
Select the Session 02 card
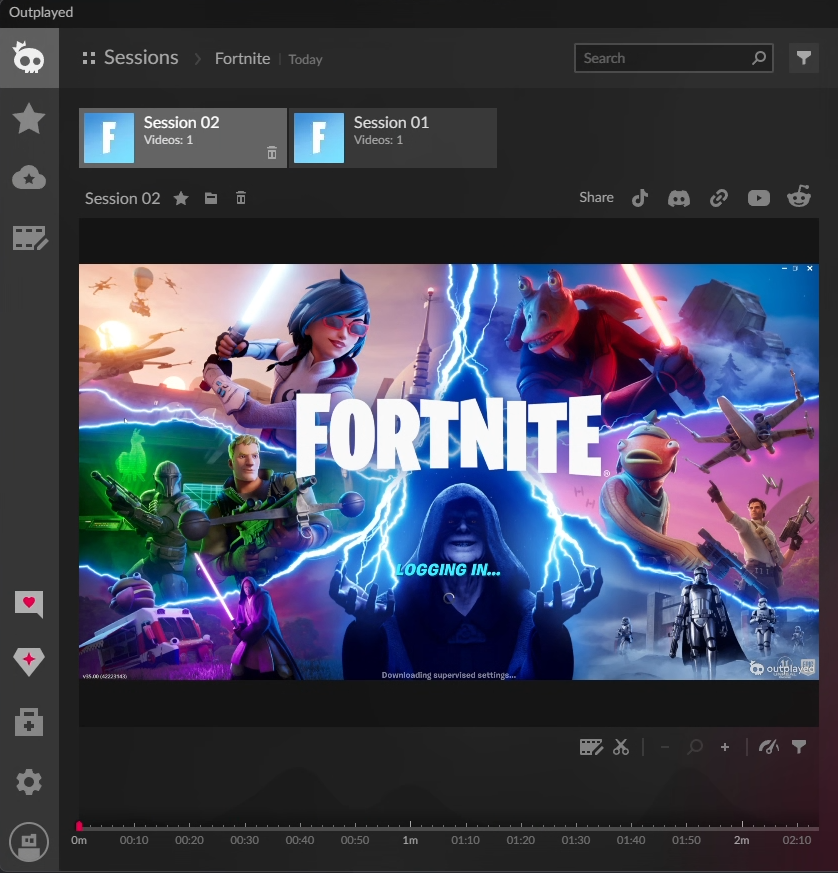[x=183, y=138]
